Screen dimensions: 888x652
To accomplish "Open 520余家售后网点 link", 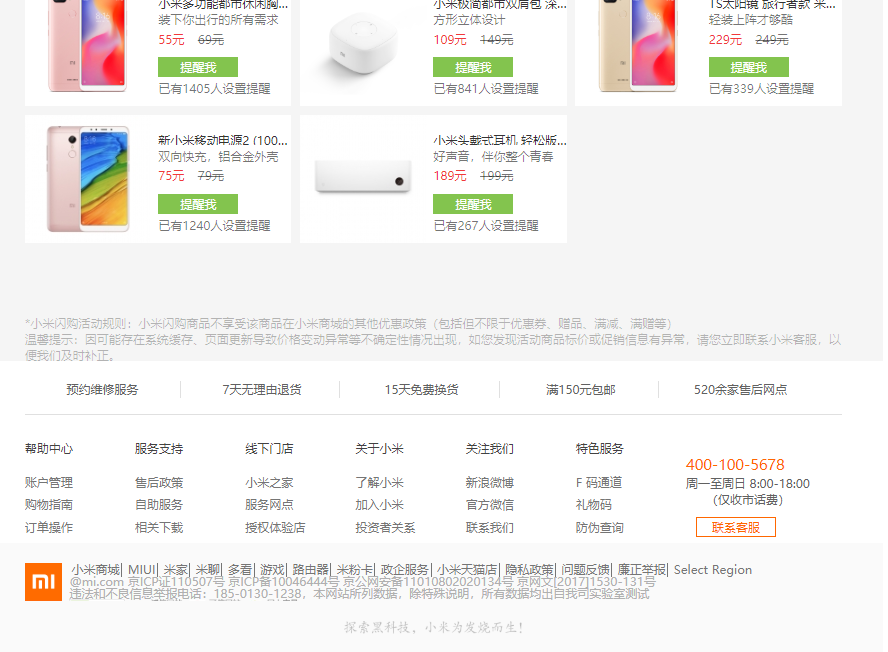I will pos(740,390).
